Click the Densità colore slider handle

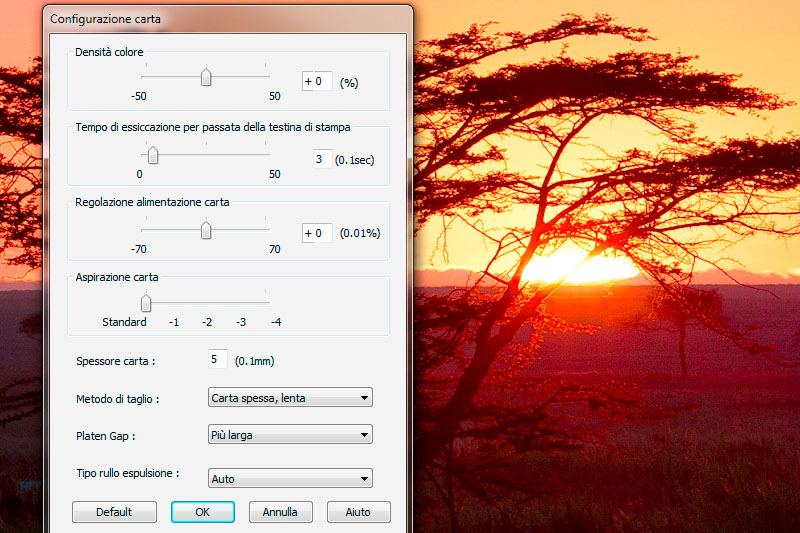point(206,77)
